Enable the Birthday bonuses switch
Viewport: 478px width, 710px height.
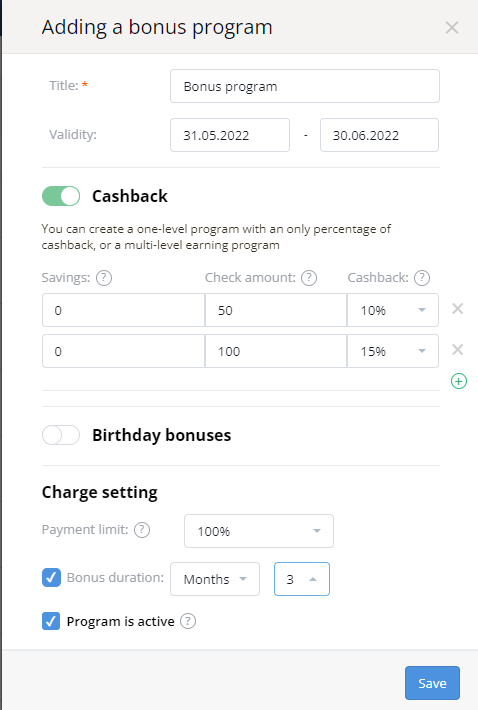pyautogui.click(x=61, y=435)
